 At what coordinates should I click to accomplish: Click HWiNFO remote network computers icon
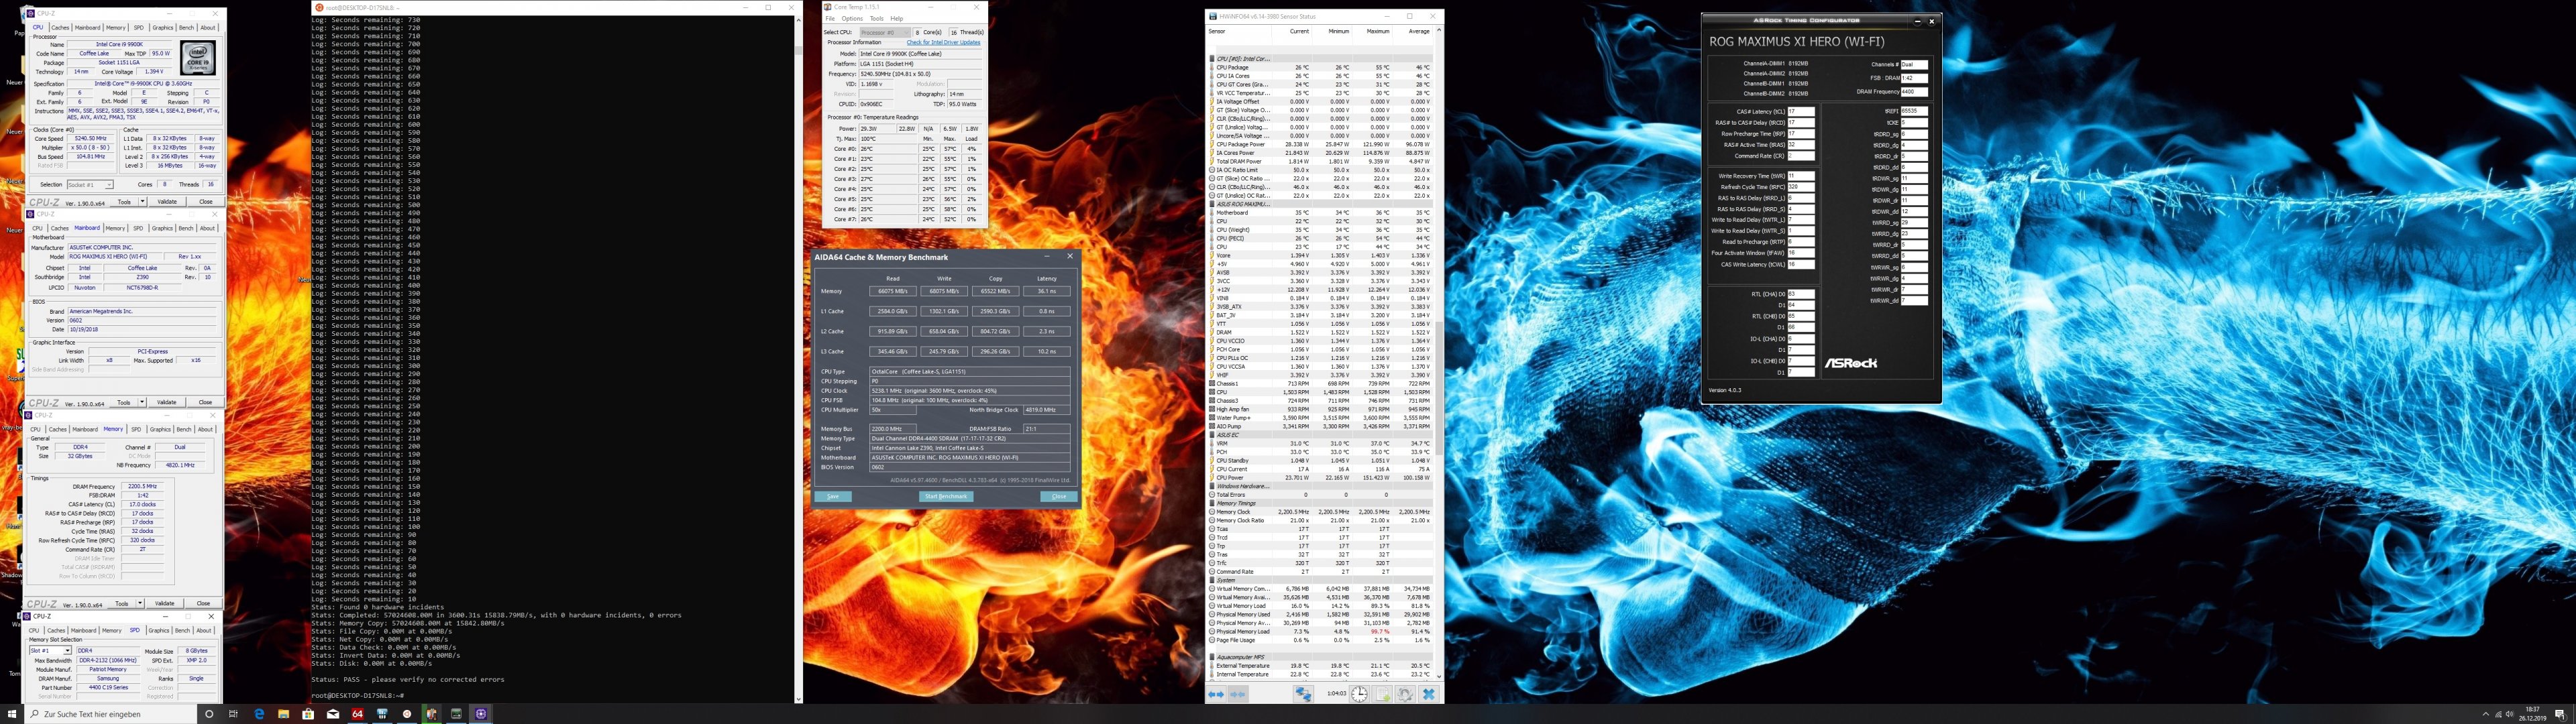1304,694
